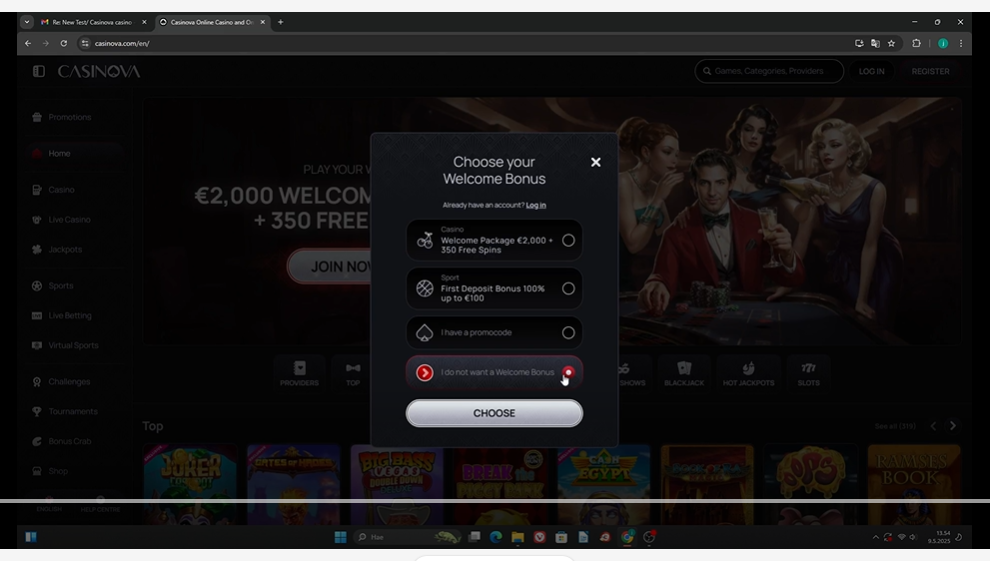Select Sport First Deposit Bonus radio button
This screenshot has height=561, width=990.
(x=568, y=288)
